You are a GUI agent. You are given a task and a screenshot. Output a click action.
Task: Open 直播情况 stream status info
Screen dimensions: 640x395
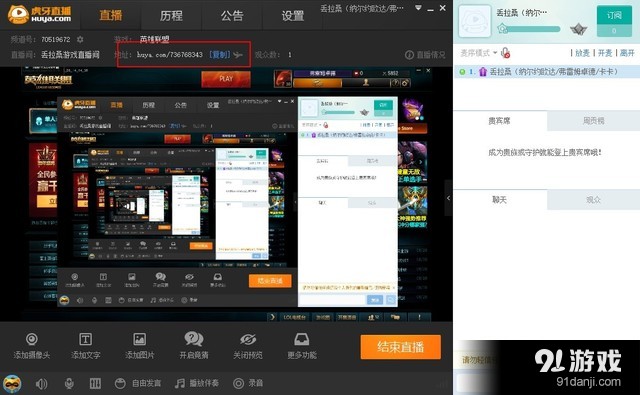coord(425,55)
